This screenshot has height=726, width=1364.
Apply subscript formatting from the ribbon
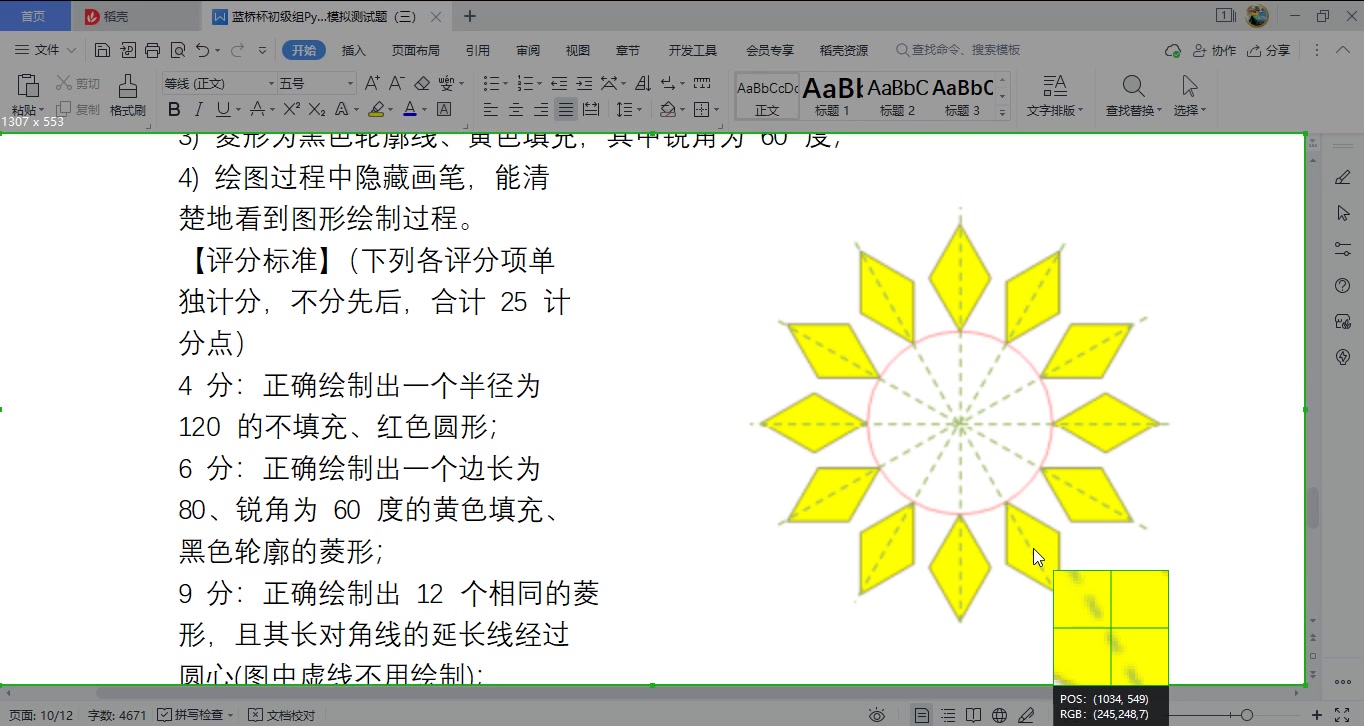coord(317,110)
